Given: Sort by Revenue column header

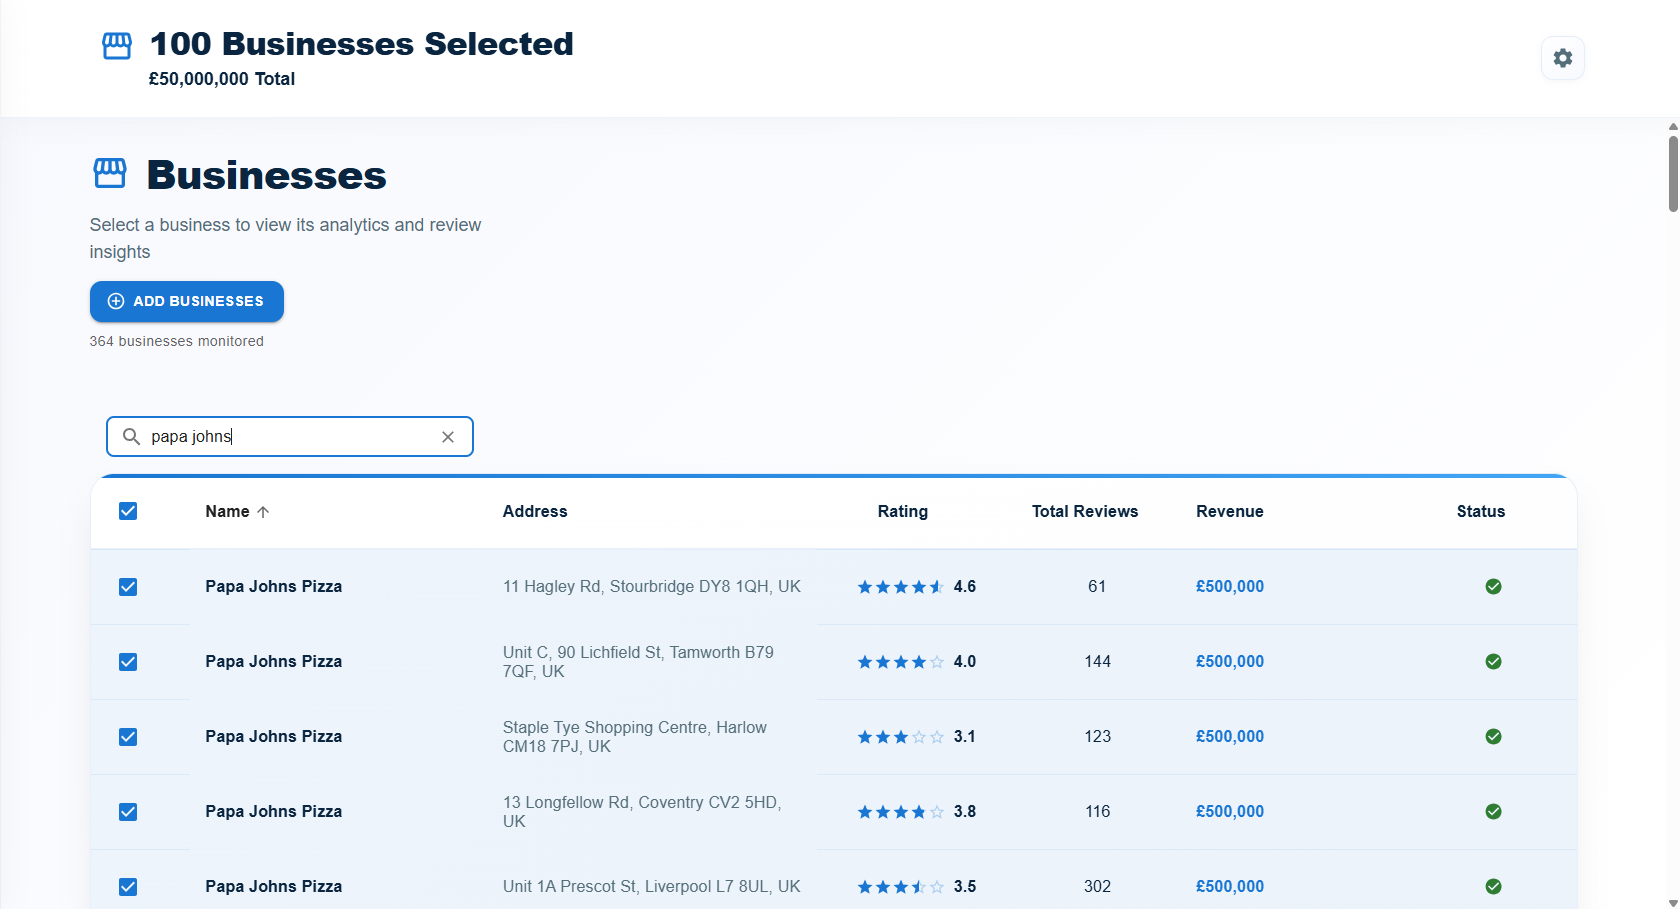Looking at the screenshot, I should coord(1230,512).
